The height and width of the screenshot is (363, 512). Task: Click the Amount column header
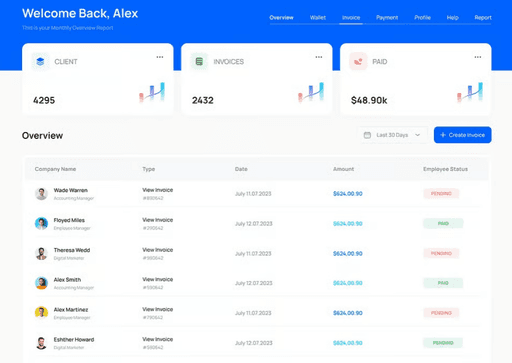click(343, 169)
